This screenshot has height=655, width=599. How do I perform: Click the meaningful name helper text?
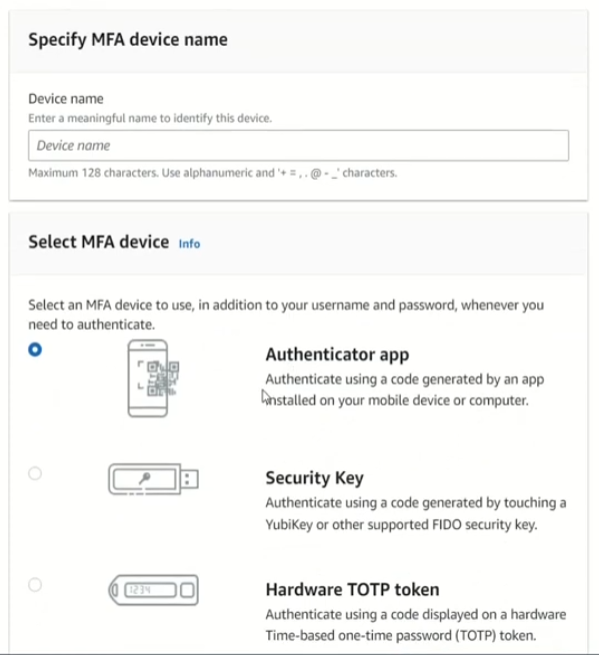click(150, 118)
